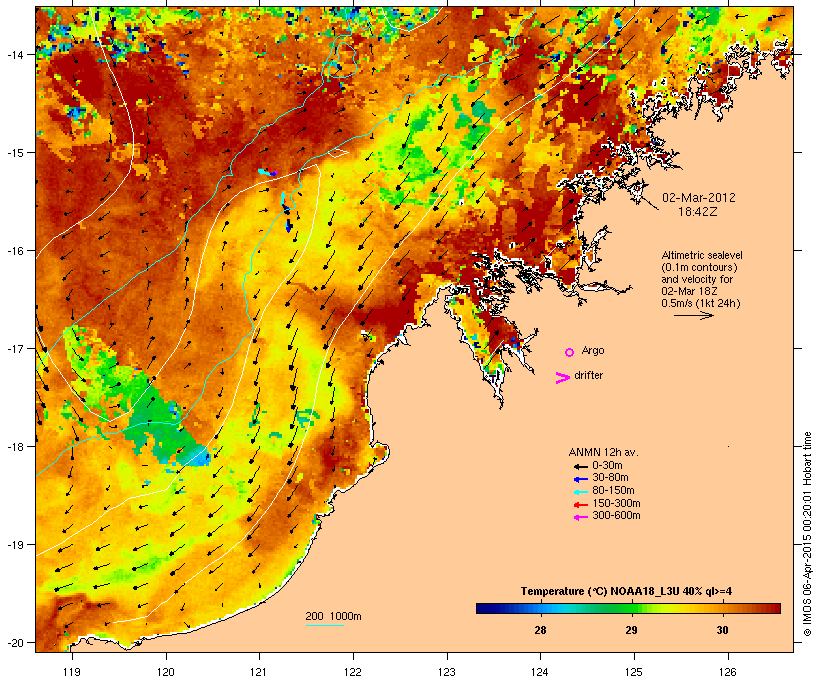Viewport: 820px width, 680px height.
Task: Click the latitude axis label -14
Action: point(14,54)
